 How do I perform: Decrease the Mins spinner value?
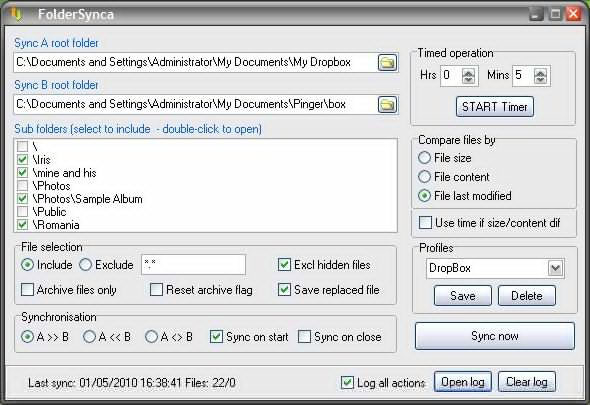(540, 80)
